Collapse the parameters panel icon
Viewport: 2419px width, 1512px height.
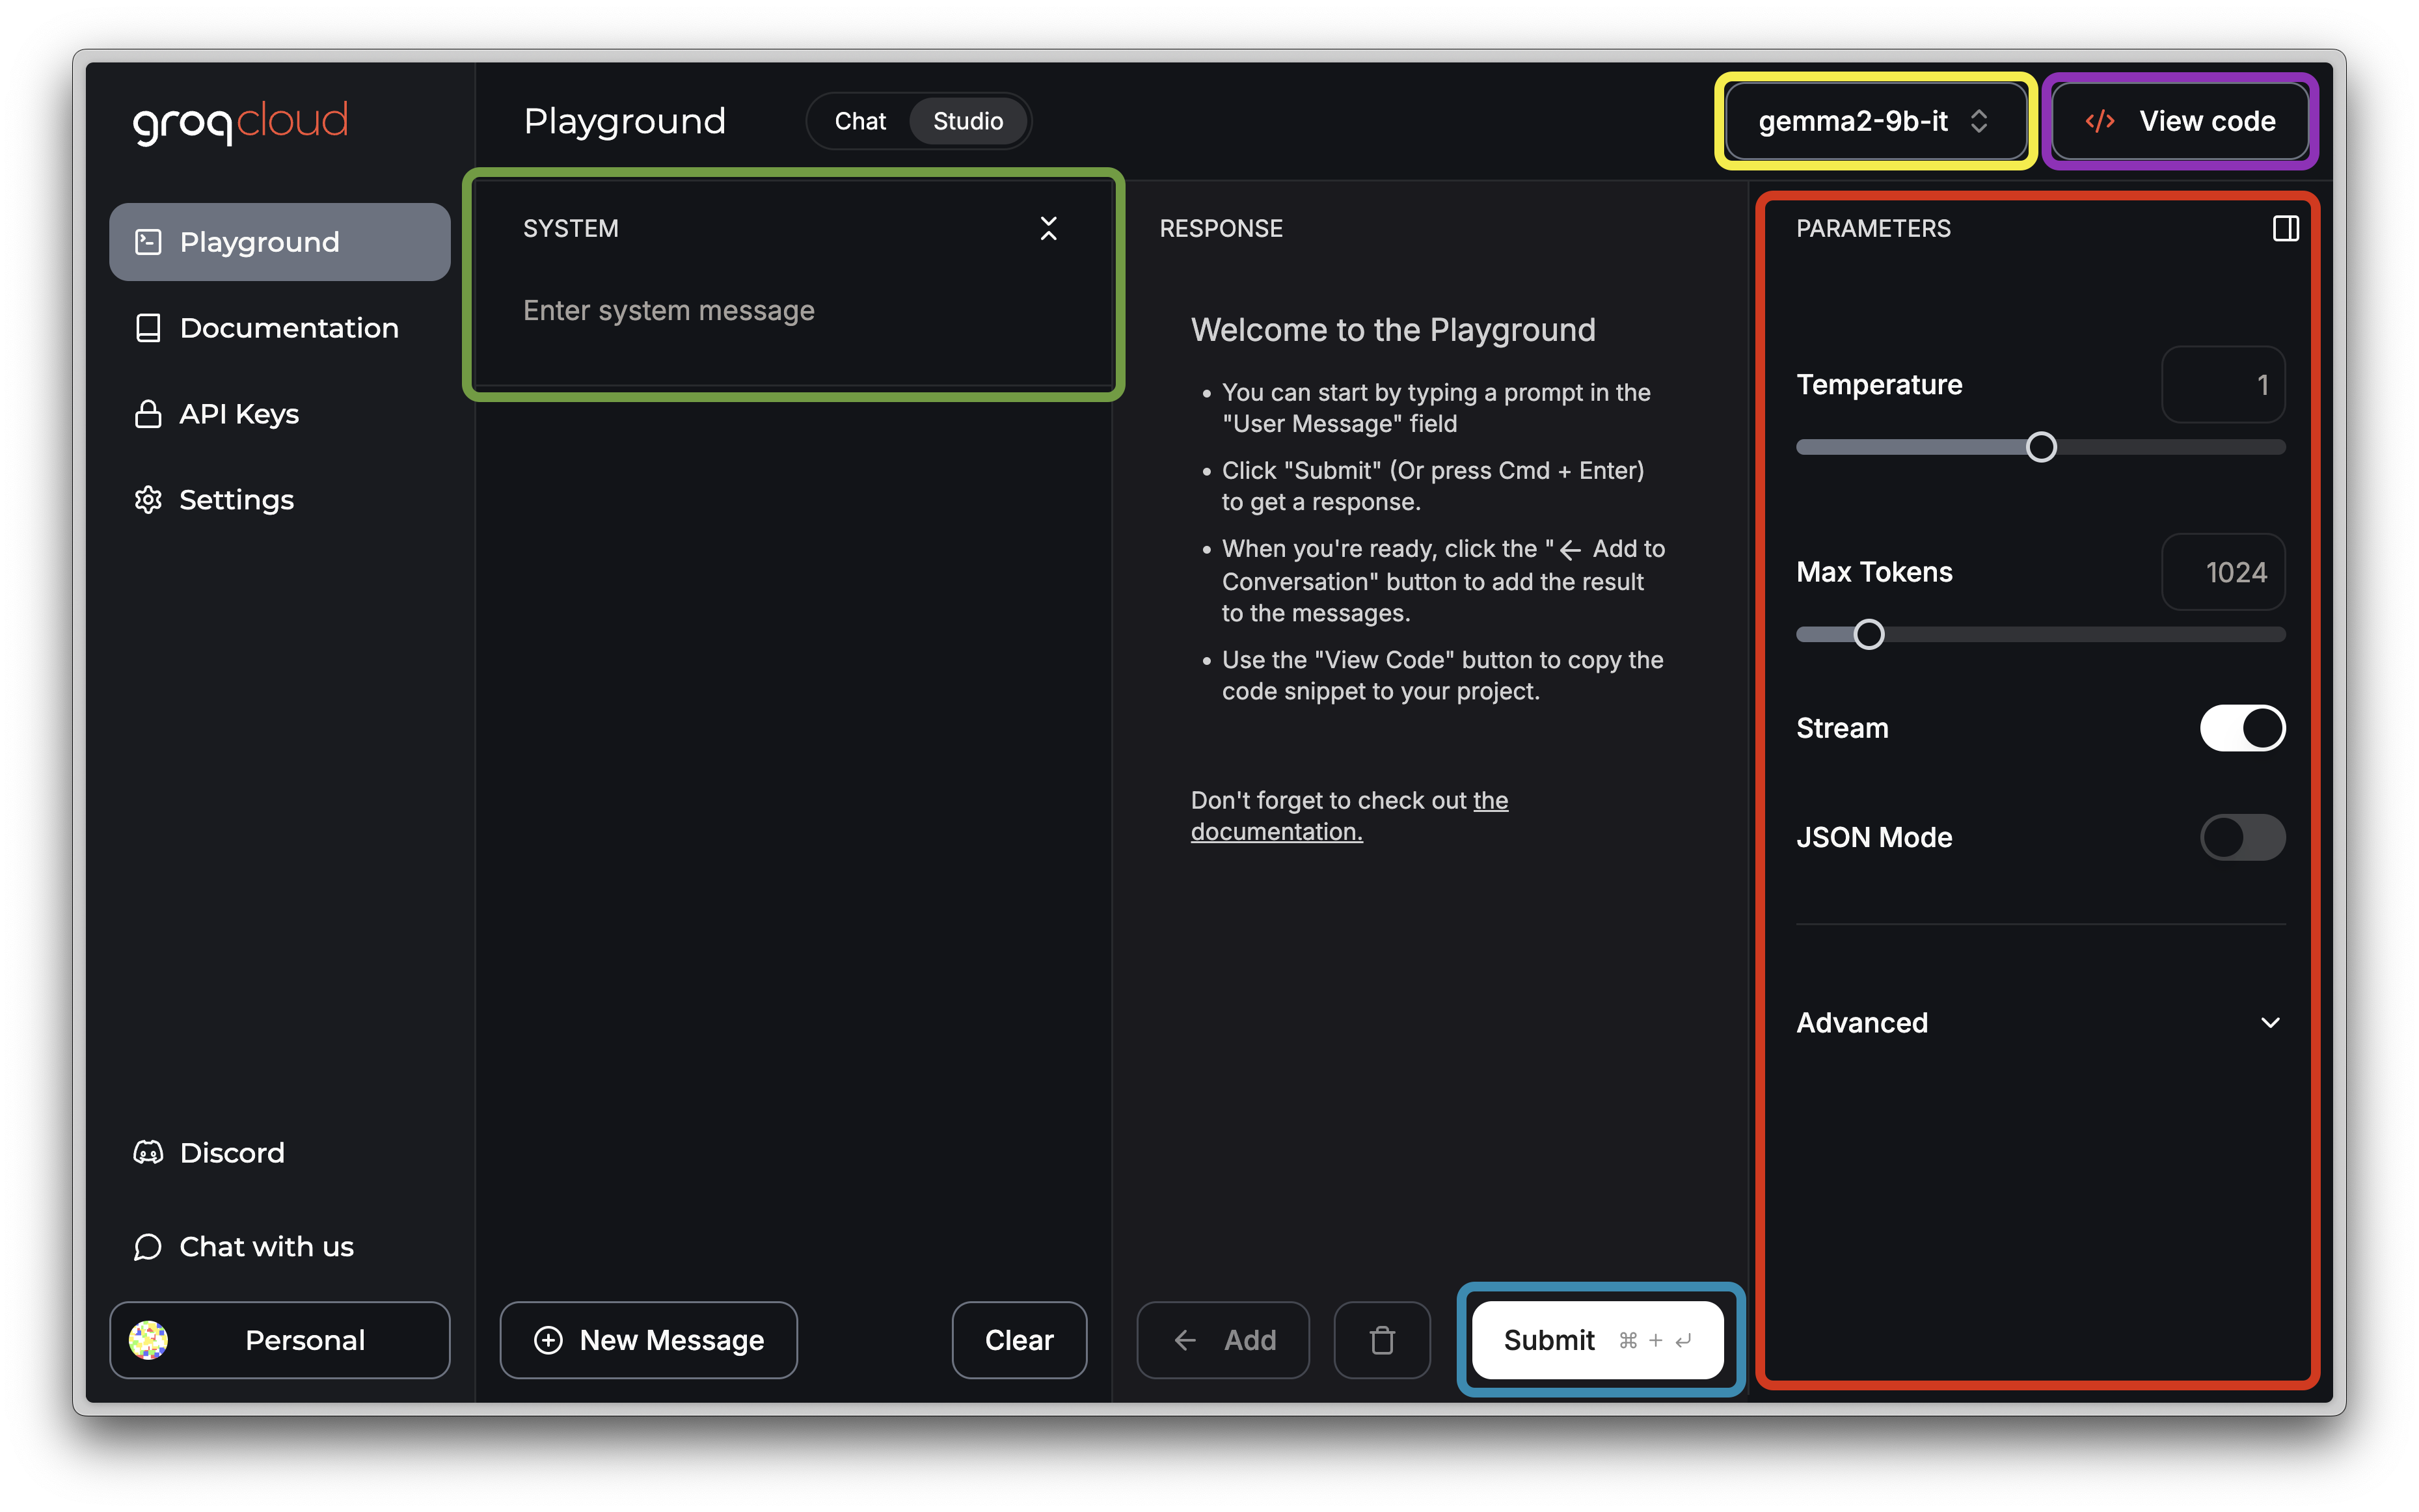pyautogui.click(x=2284, y=229)
